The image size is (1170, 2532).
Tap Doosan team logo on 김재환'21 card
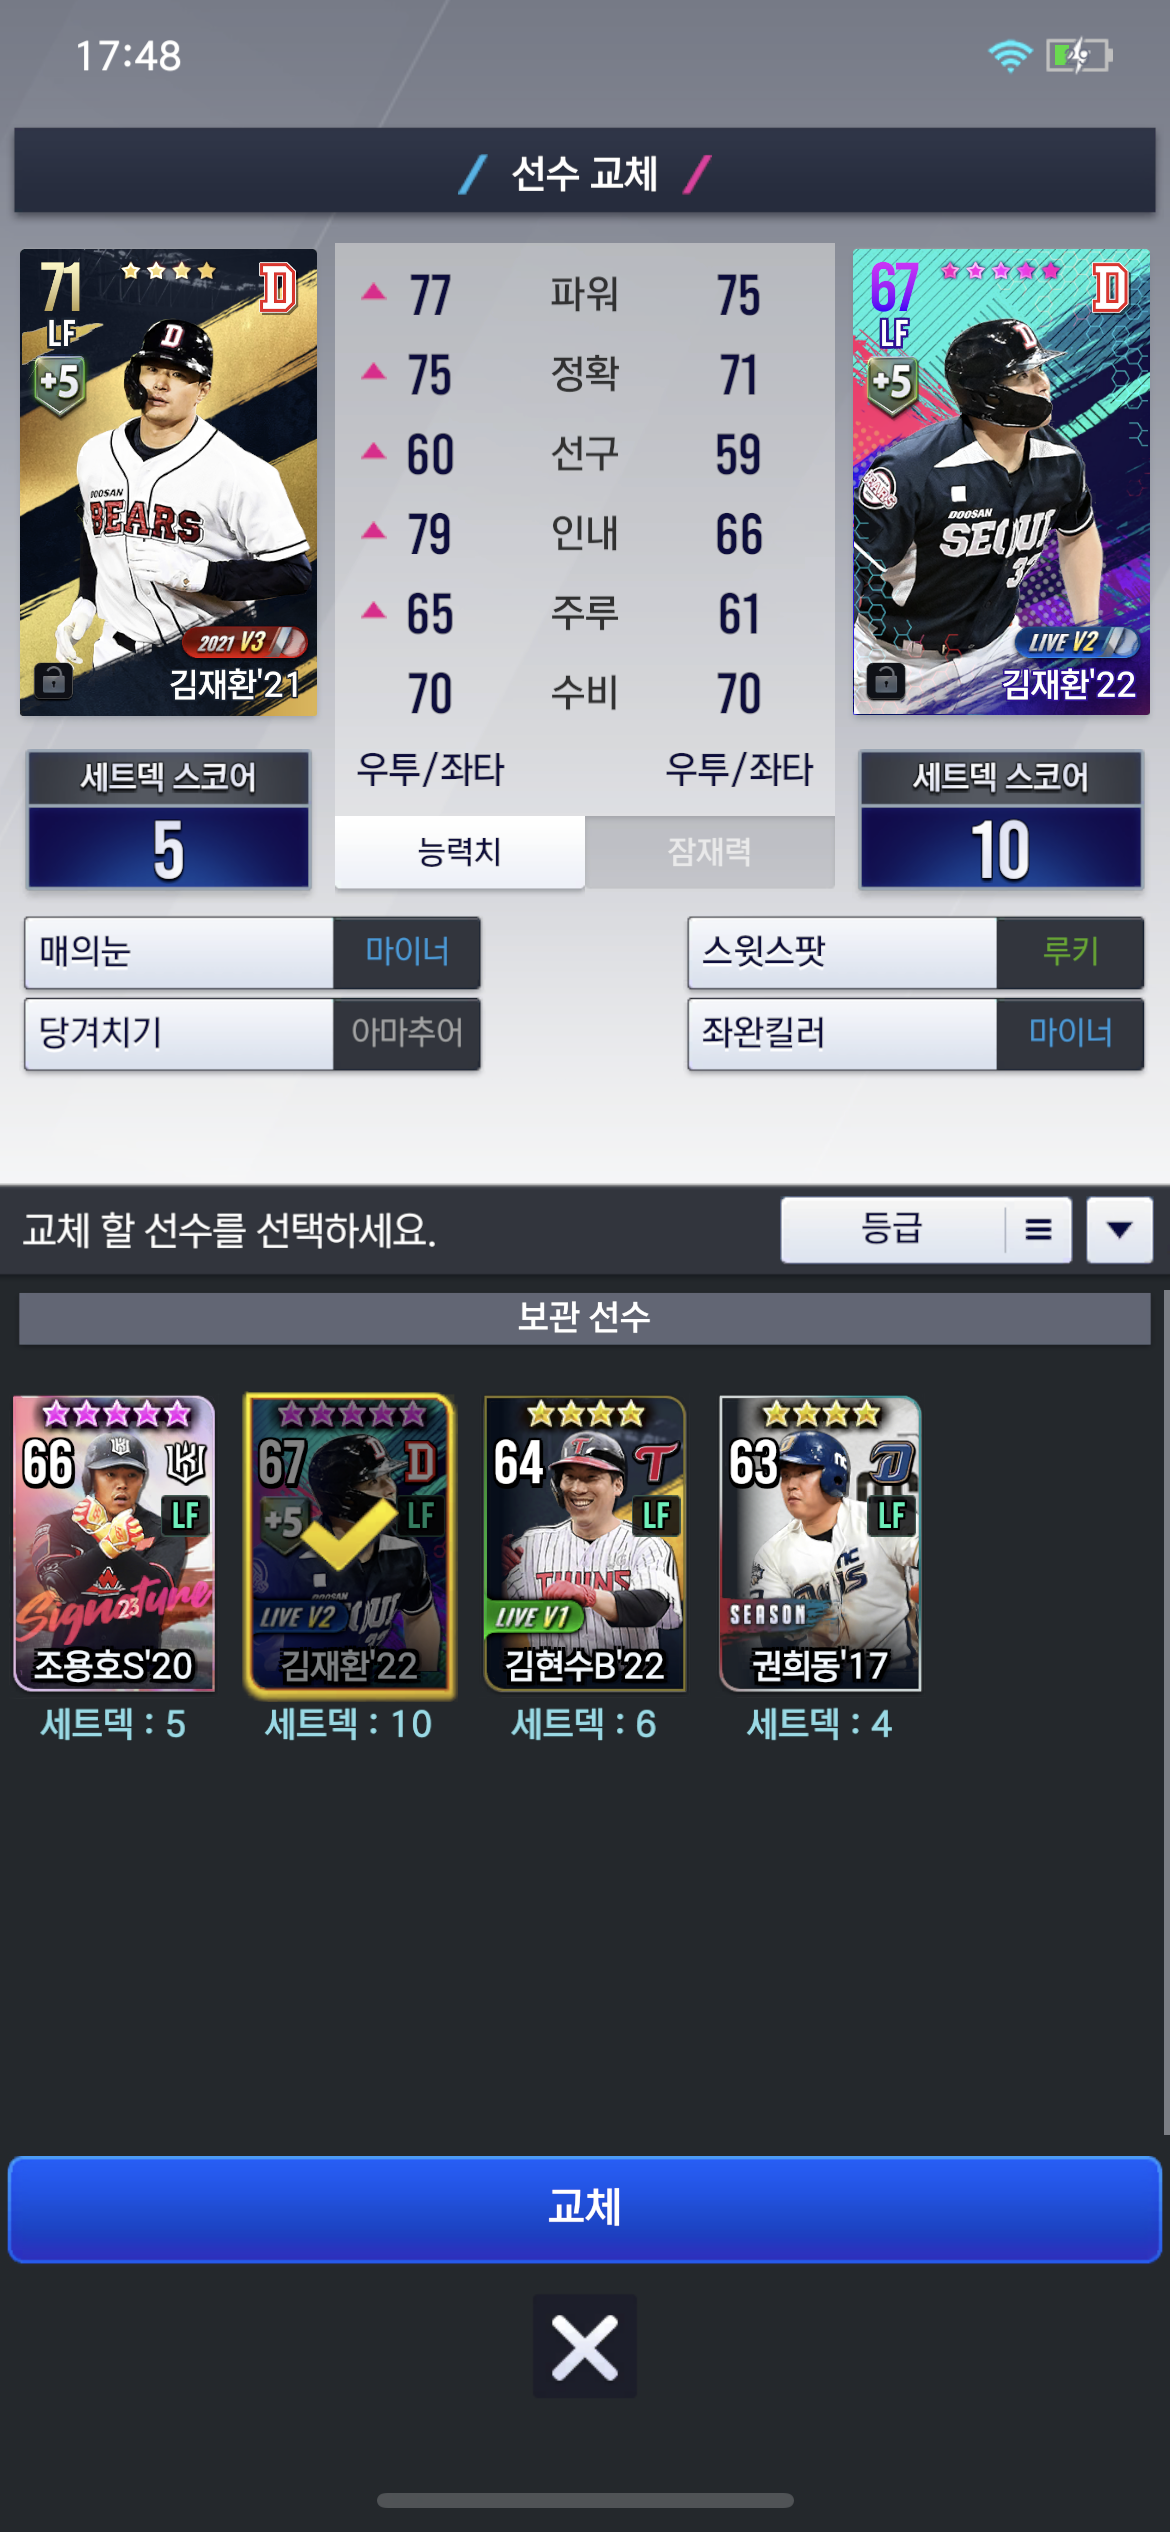coord(278,288)
